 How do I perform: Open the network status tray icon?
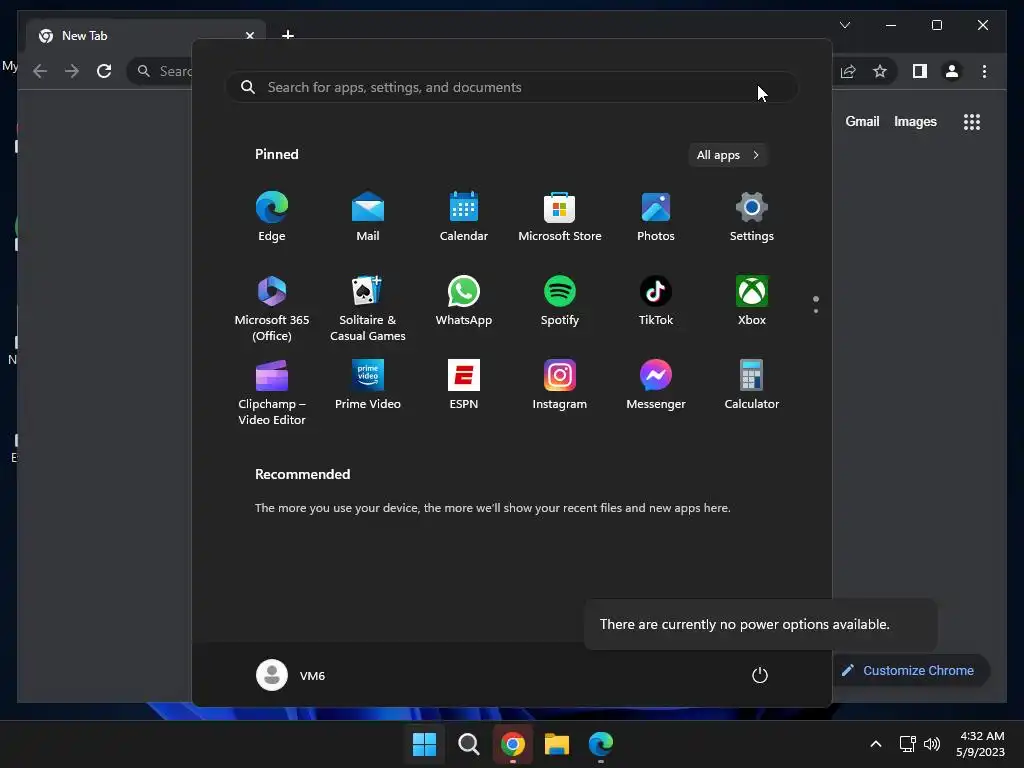[907, 744]
